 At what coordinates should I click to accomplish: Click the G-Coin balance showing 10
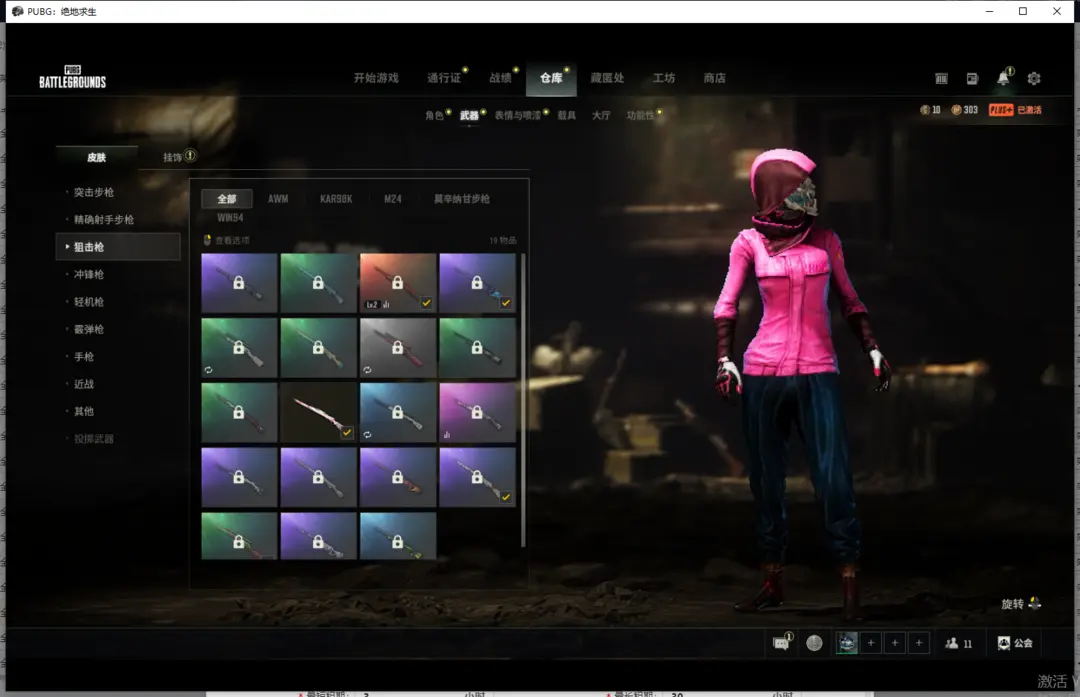pyautogui.click(x=930, y=110)
